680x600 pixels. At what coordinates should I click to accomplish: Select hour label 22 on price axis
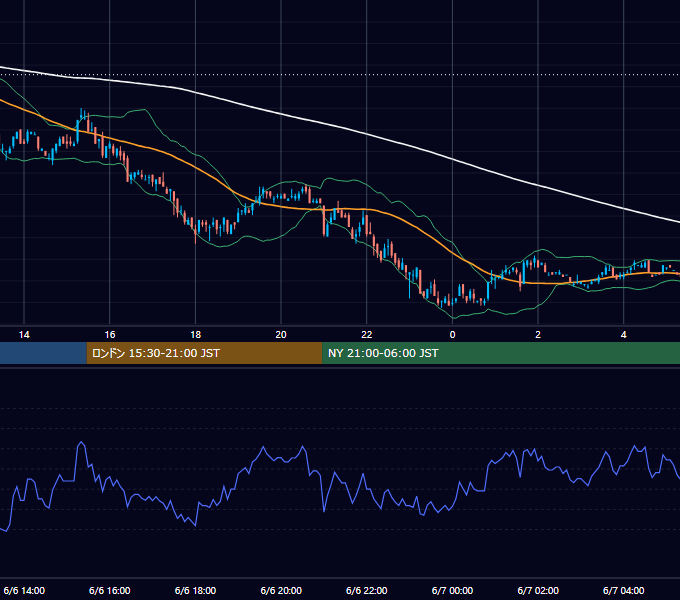point(367,335)
